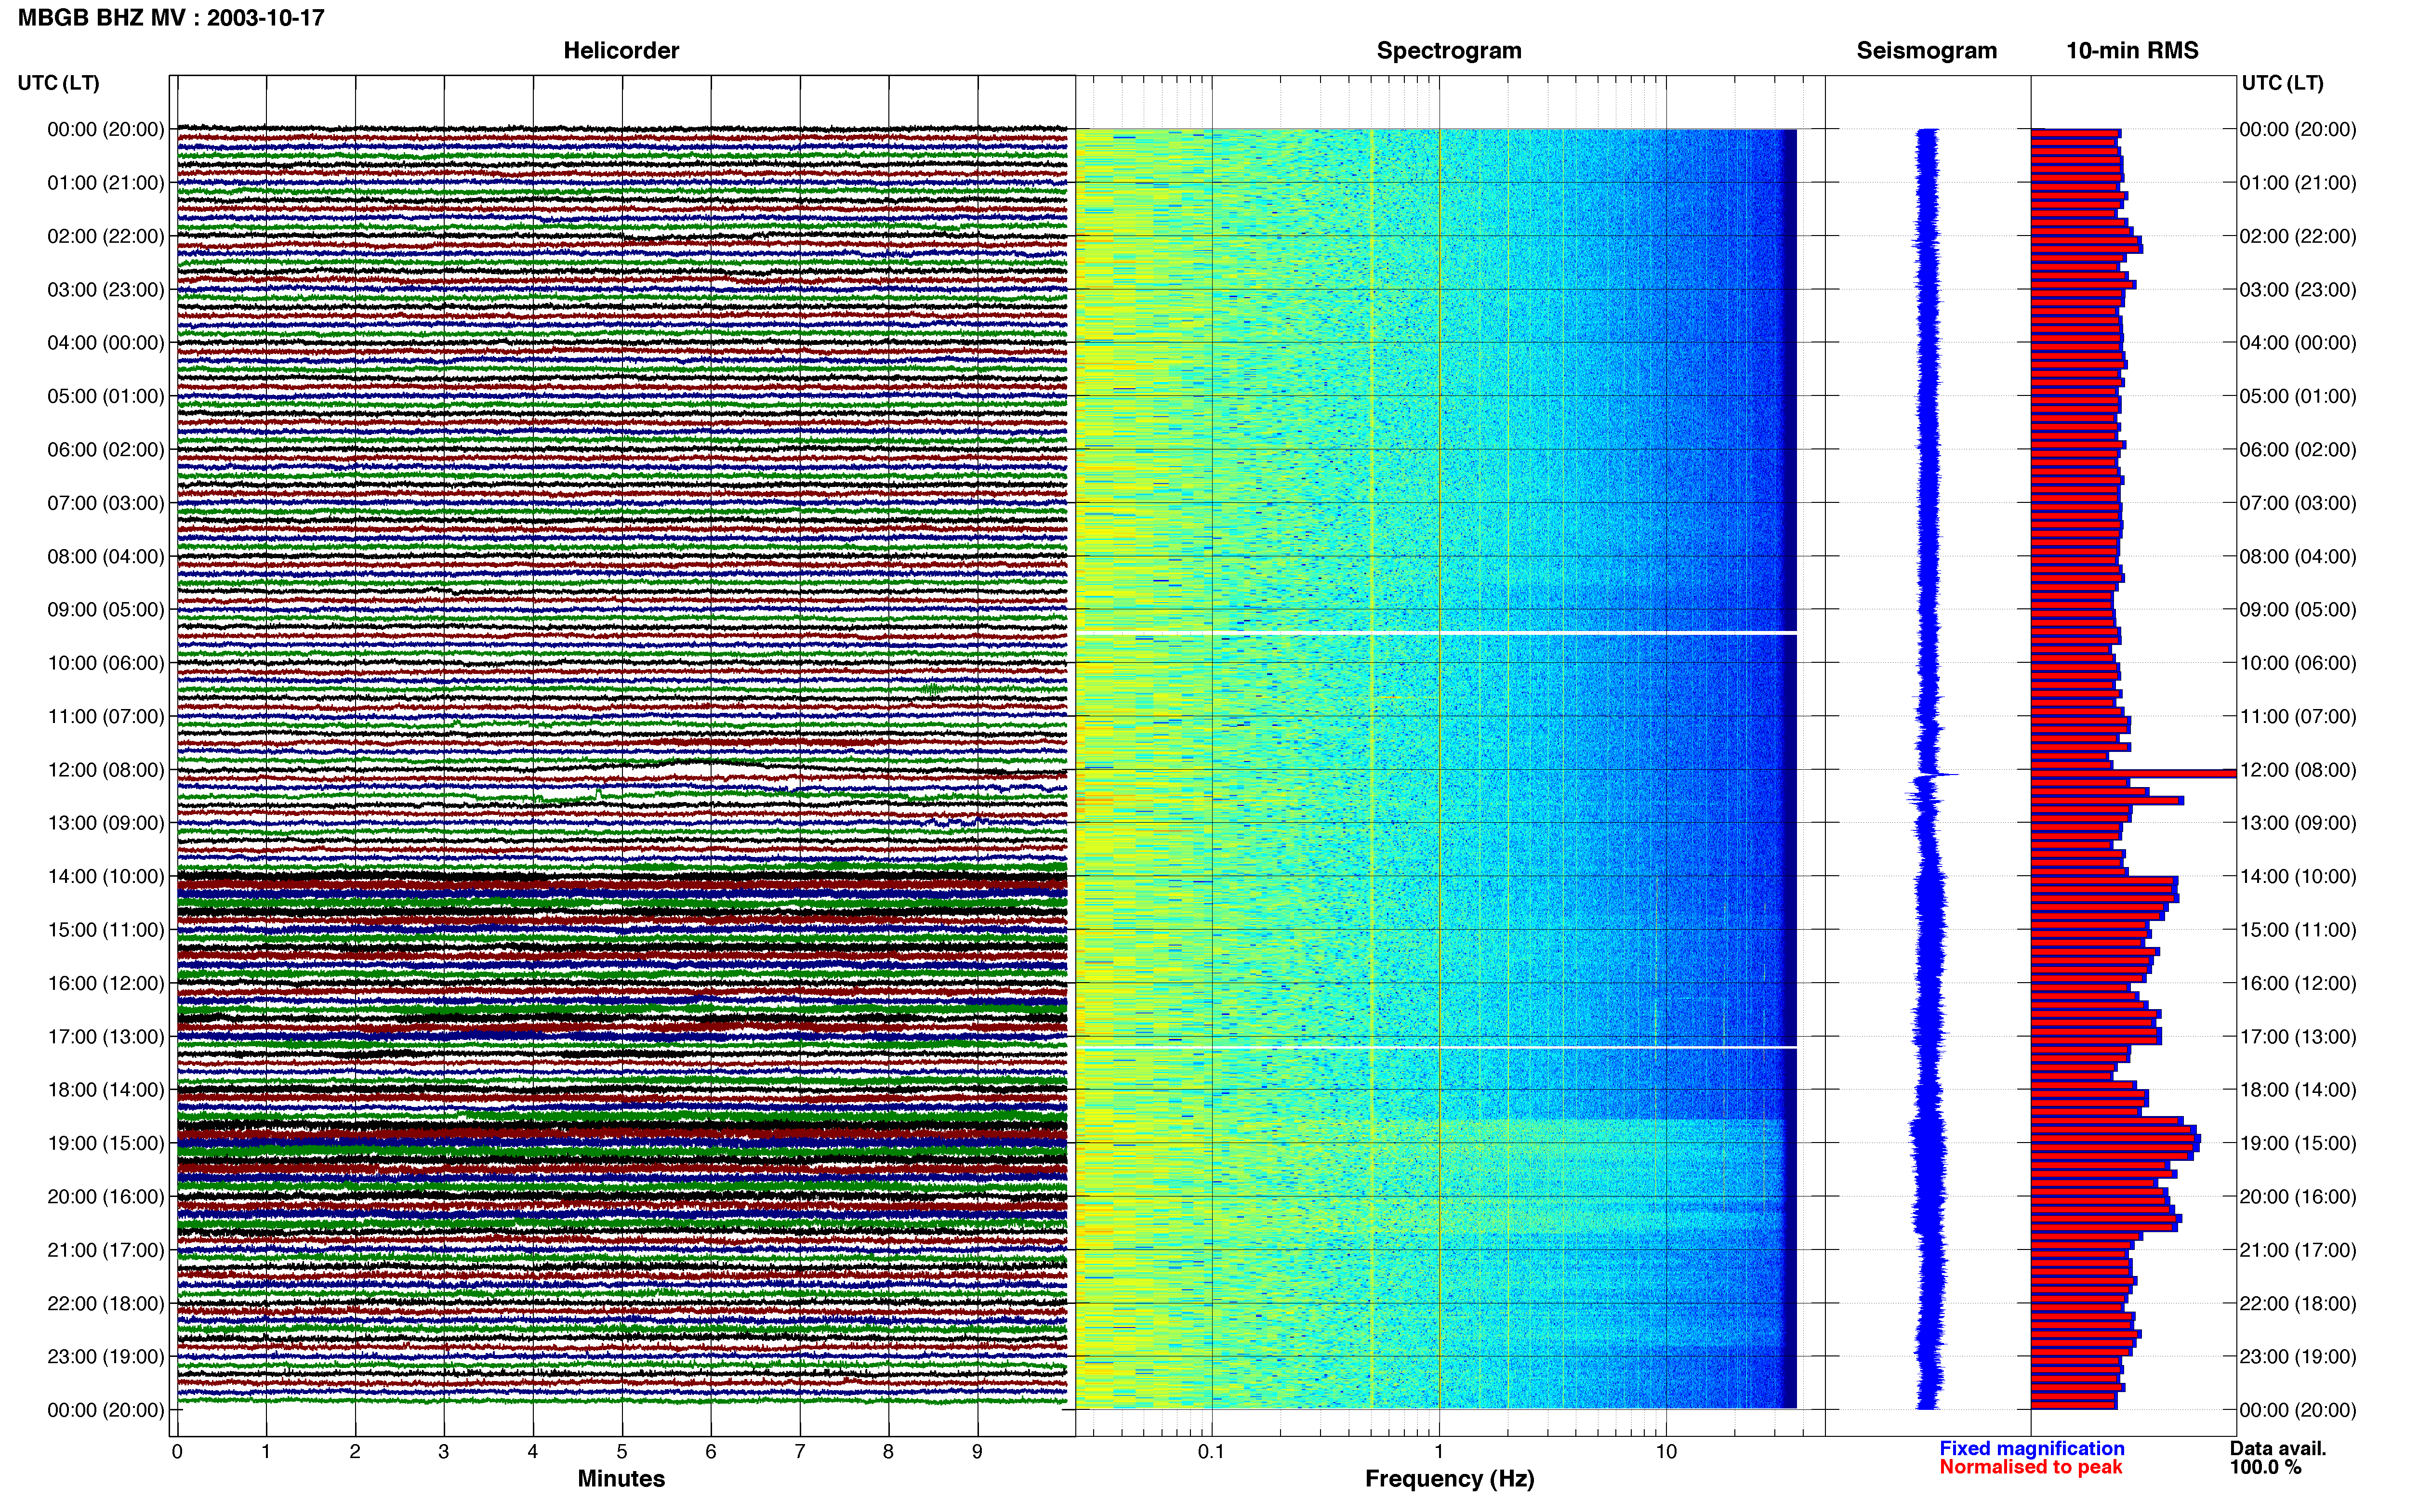
Task: Select the 'Helicorder' panel heading
Action: pos(621,51)
